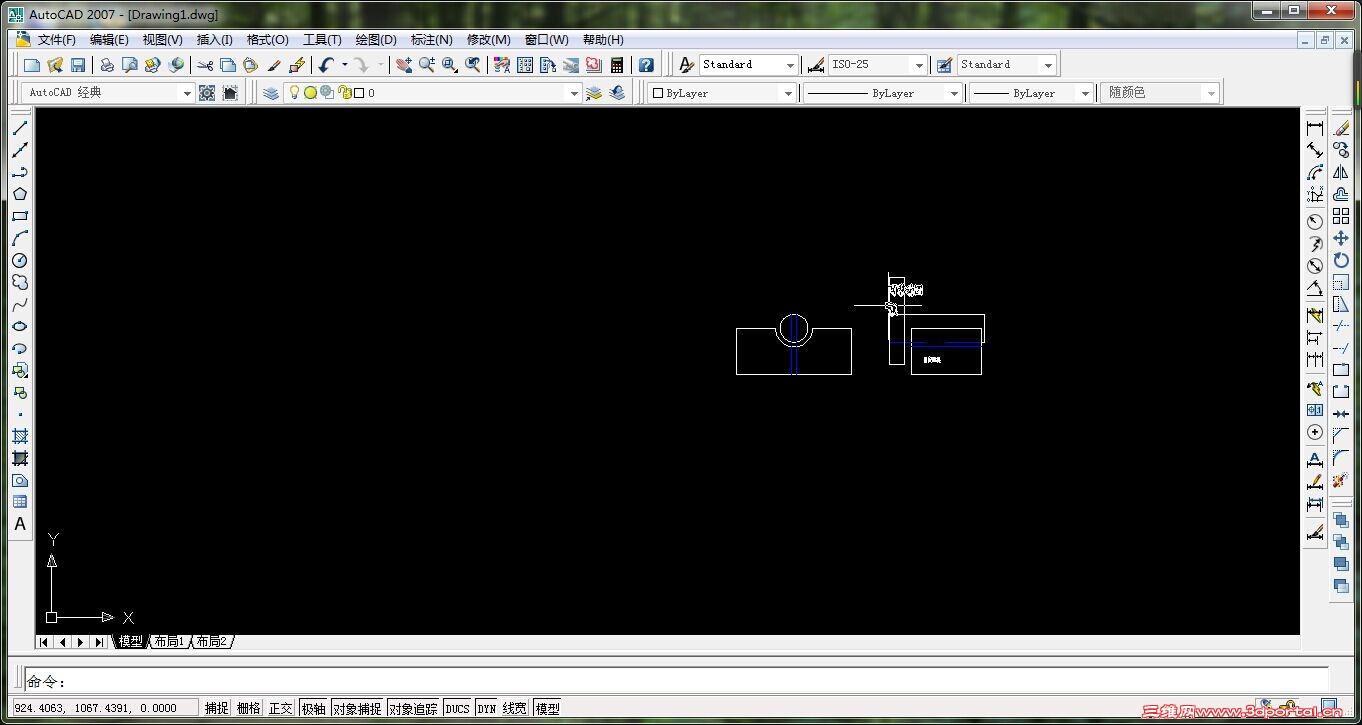Viewport: 1362px width, 725px height.
Task: Toggle 对象捕捉 object snap
Action: pos(357,708)
